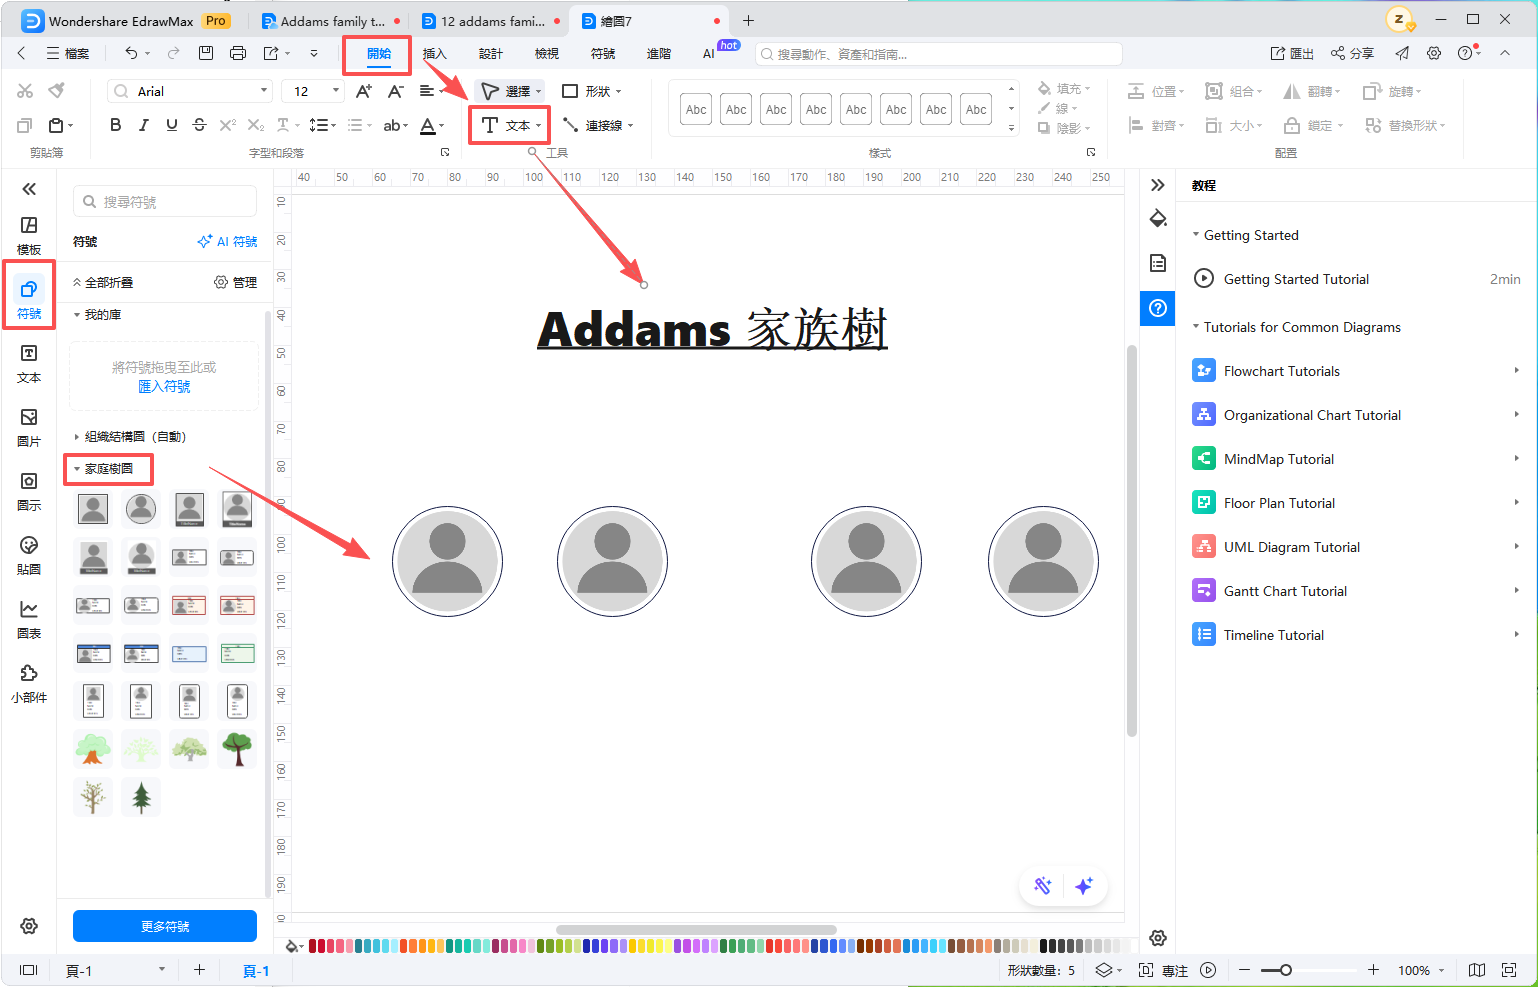
Task: Open the Charts (圖表) sidebar panel
Action: coord(29,619)
